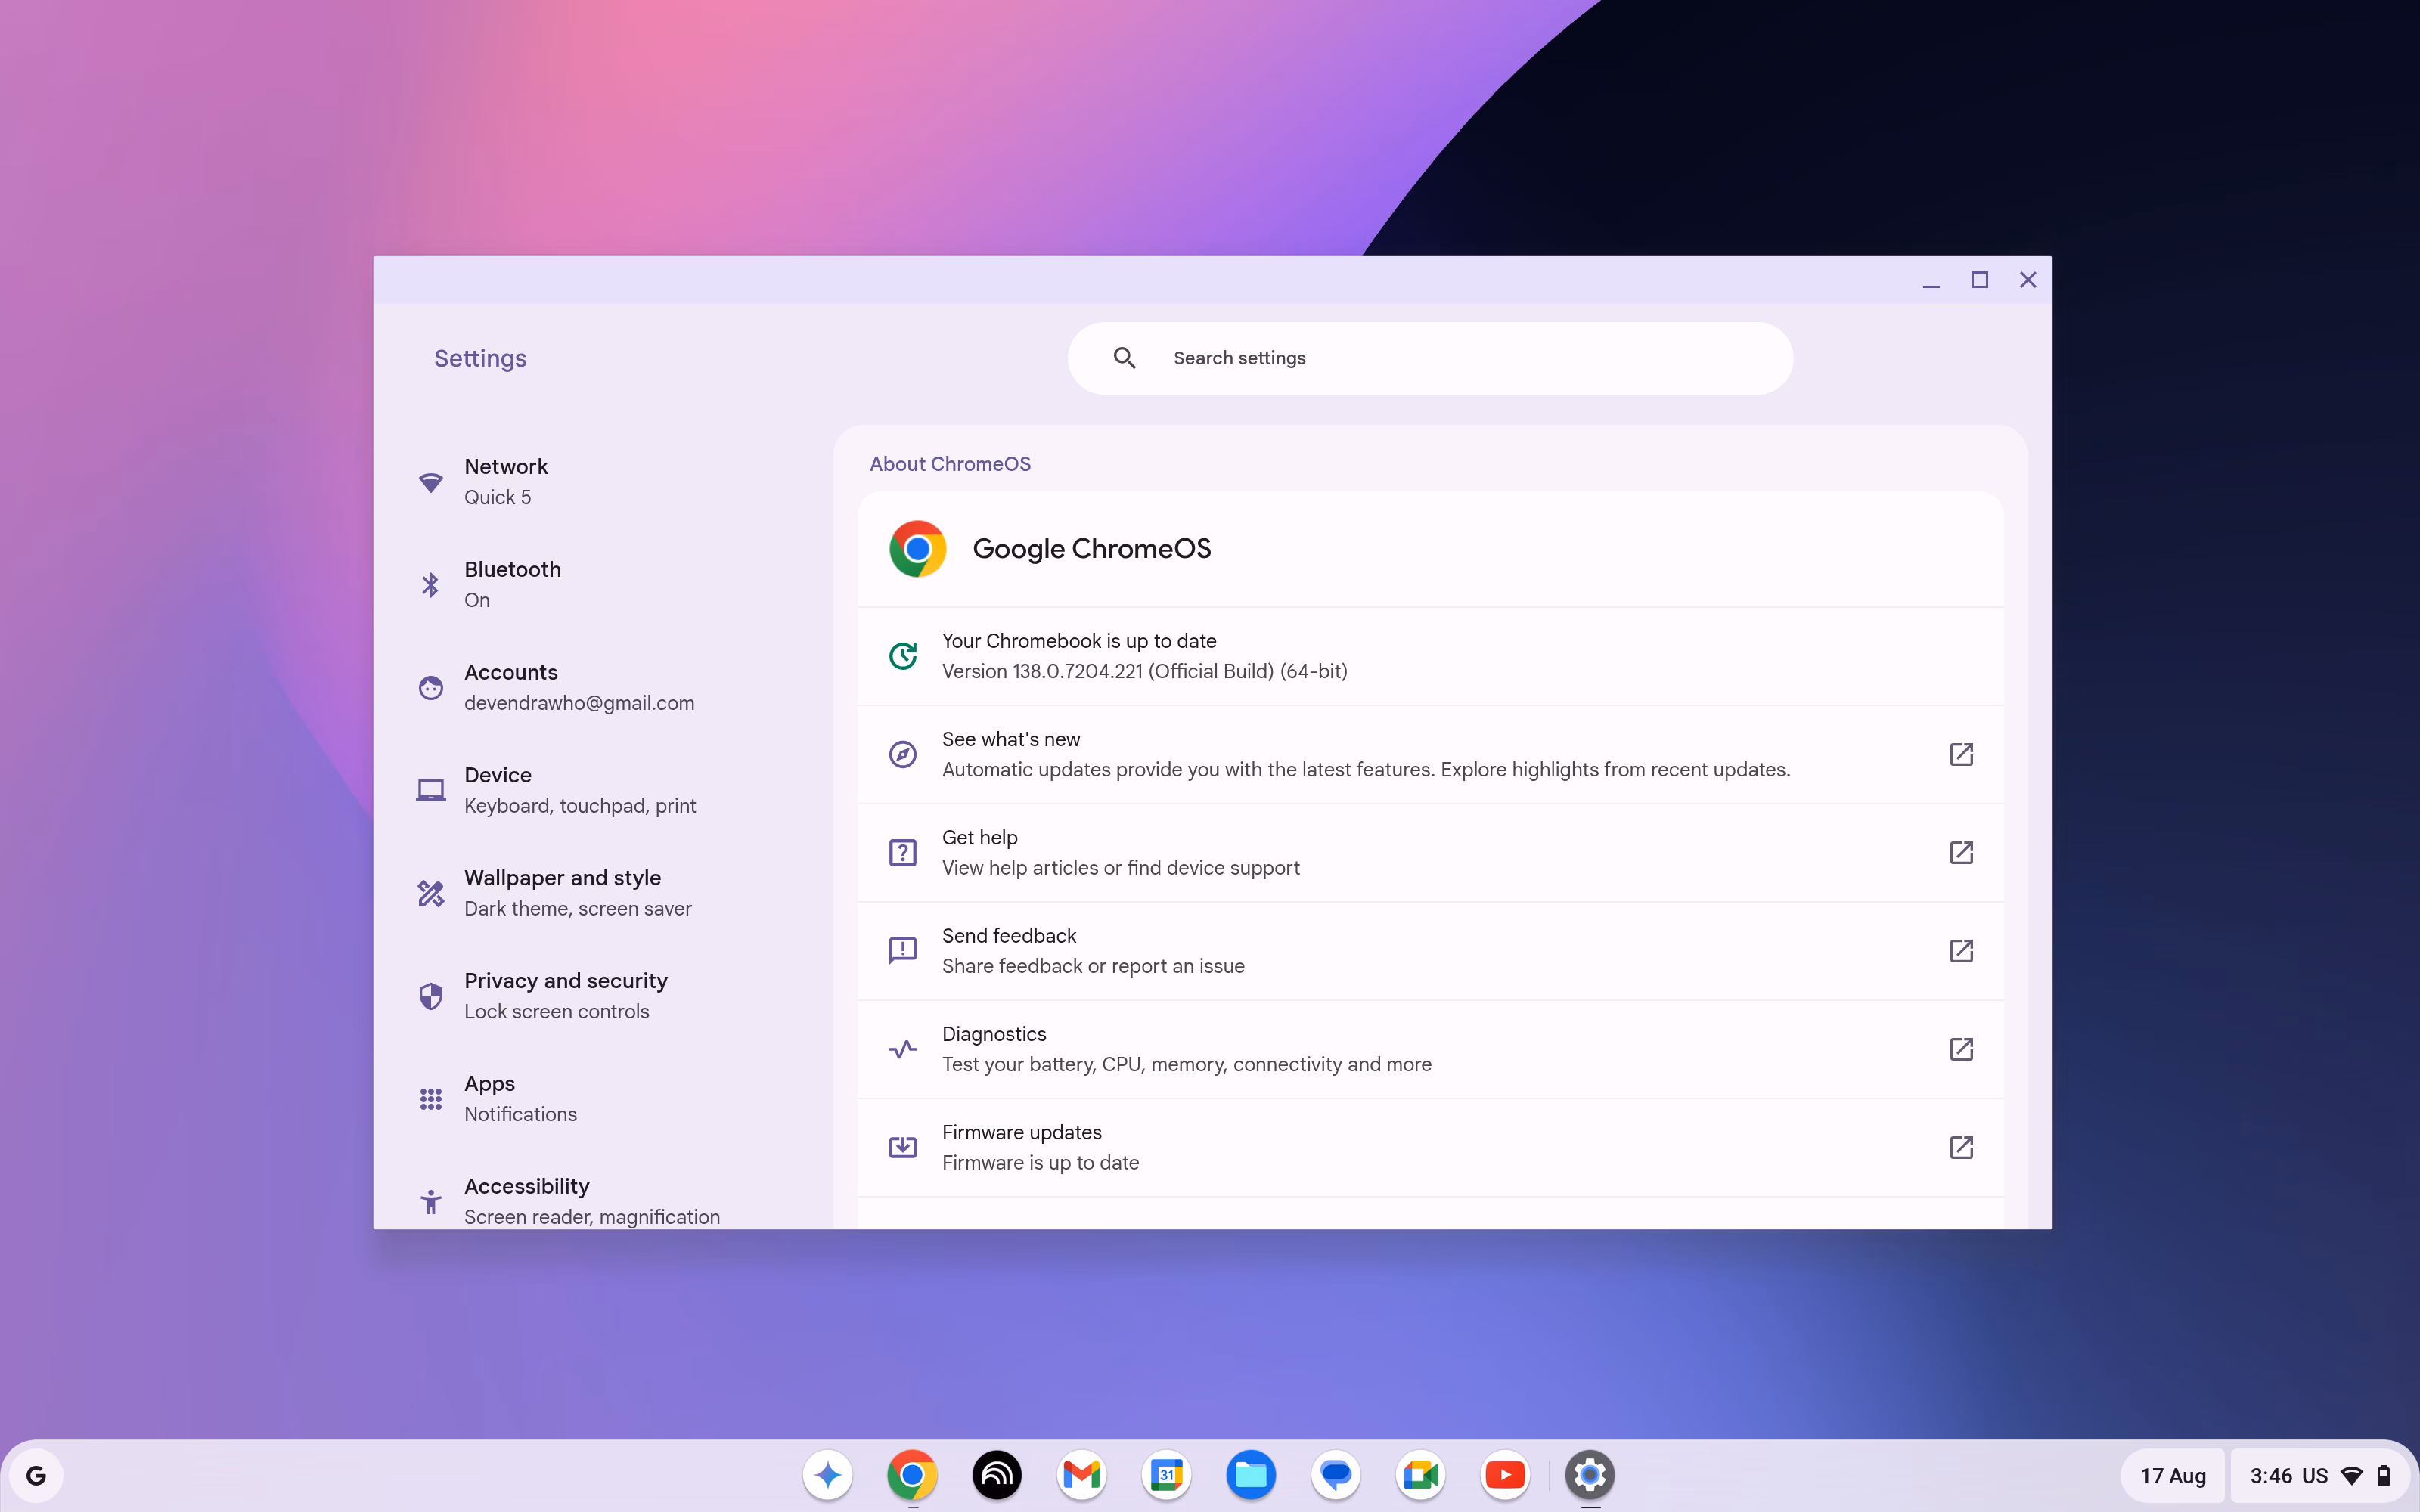Screen dimensions: 2420x1512
Task: Click the Diagnostics pulse icon
Action: point(903,1049)
